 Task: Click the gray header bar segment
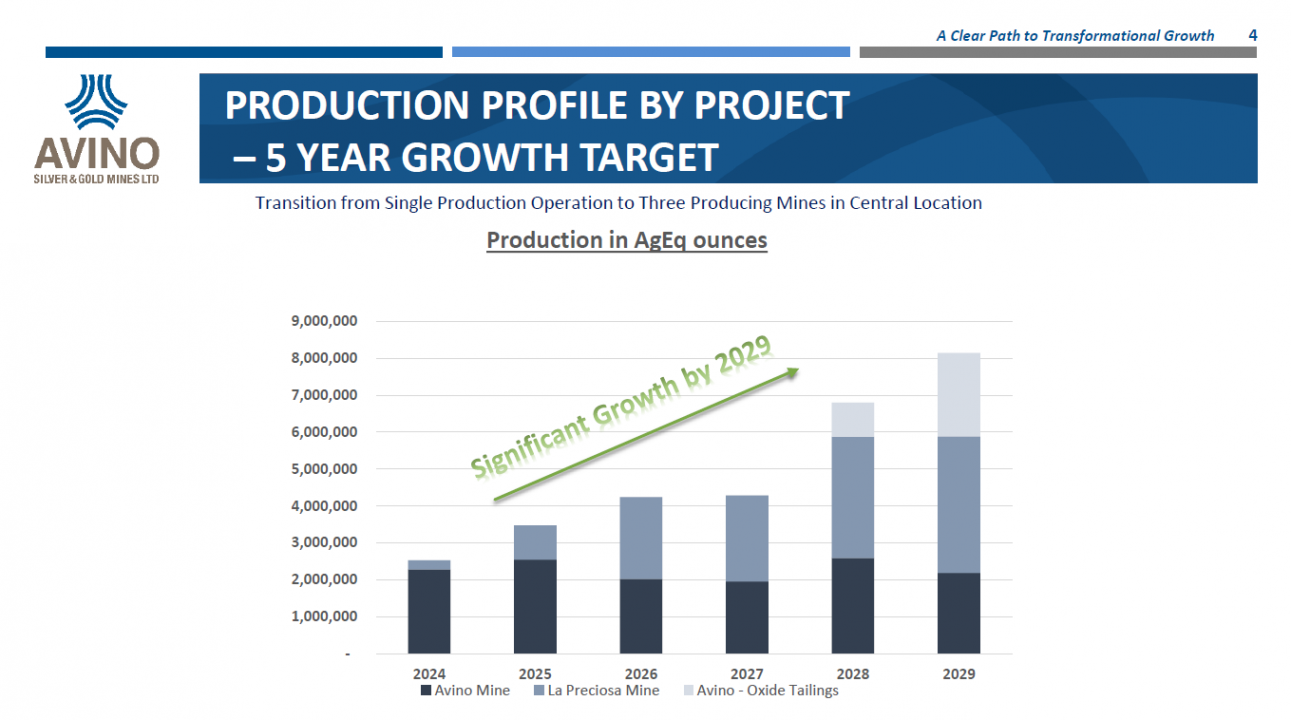[1057, 52]
